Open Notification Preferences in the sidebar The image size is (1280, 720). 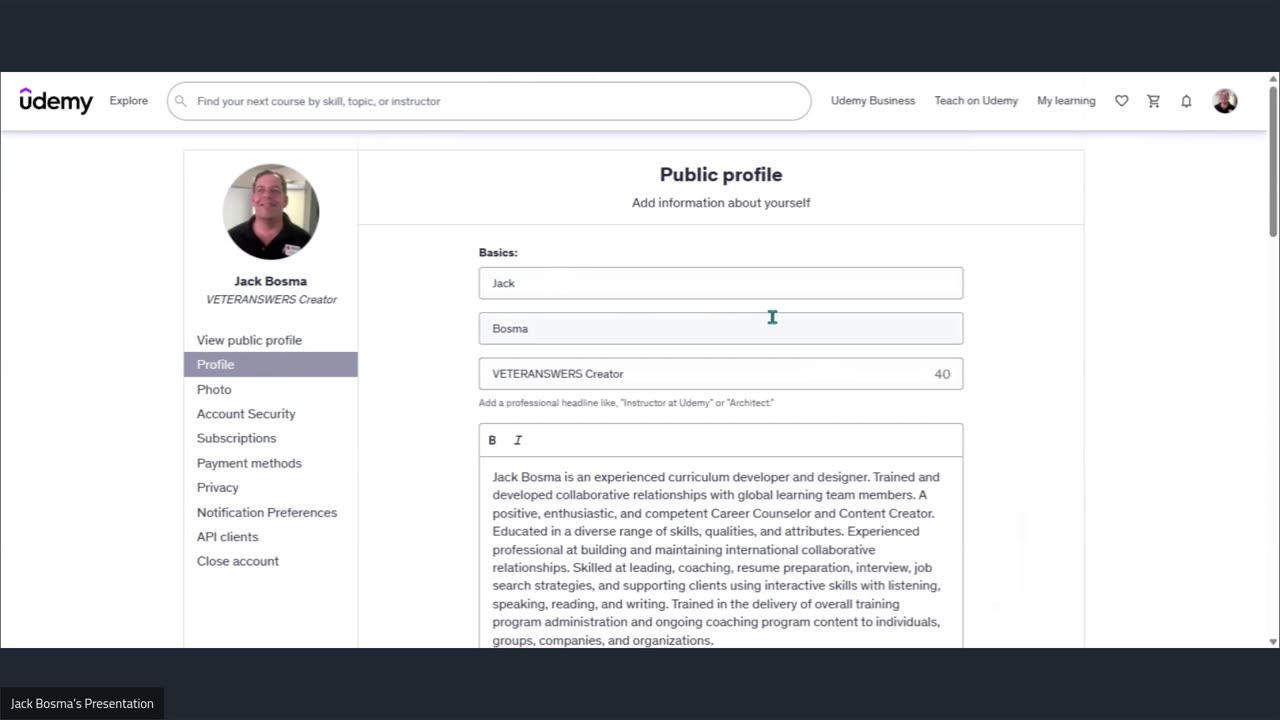267,512
